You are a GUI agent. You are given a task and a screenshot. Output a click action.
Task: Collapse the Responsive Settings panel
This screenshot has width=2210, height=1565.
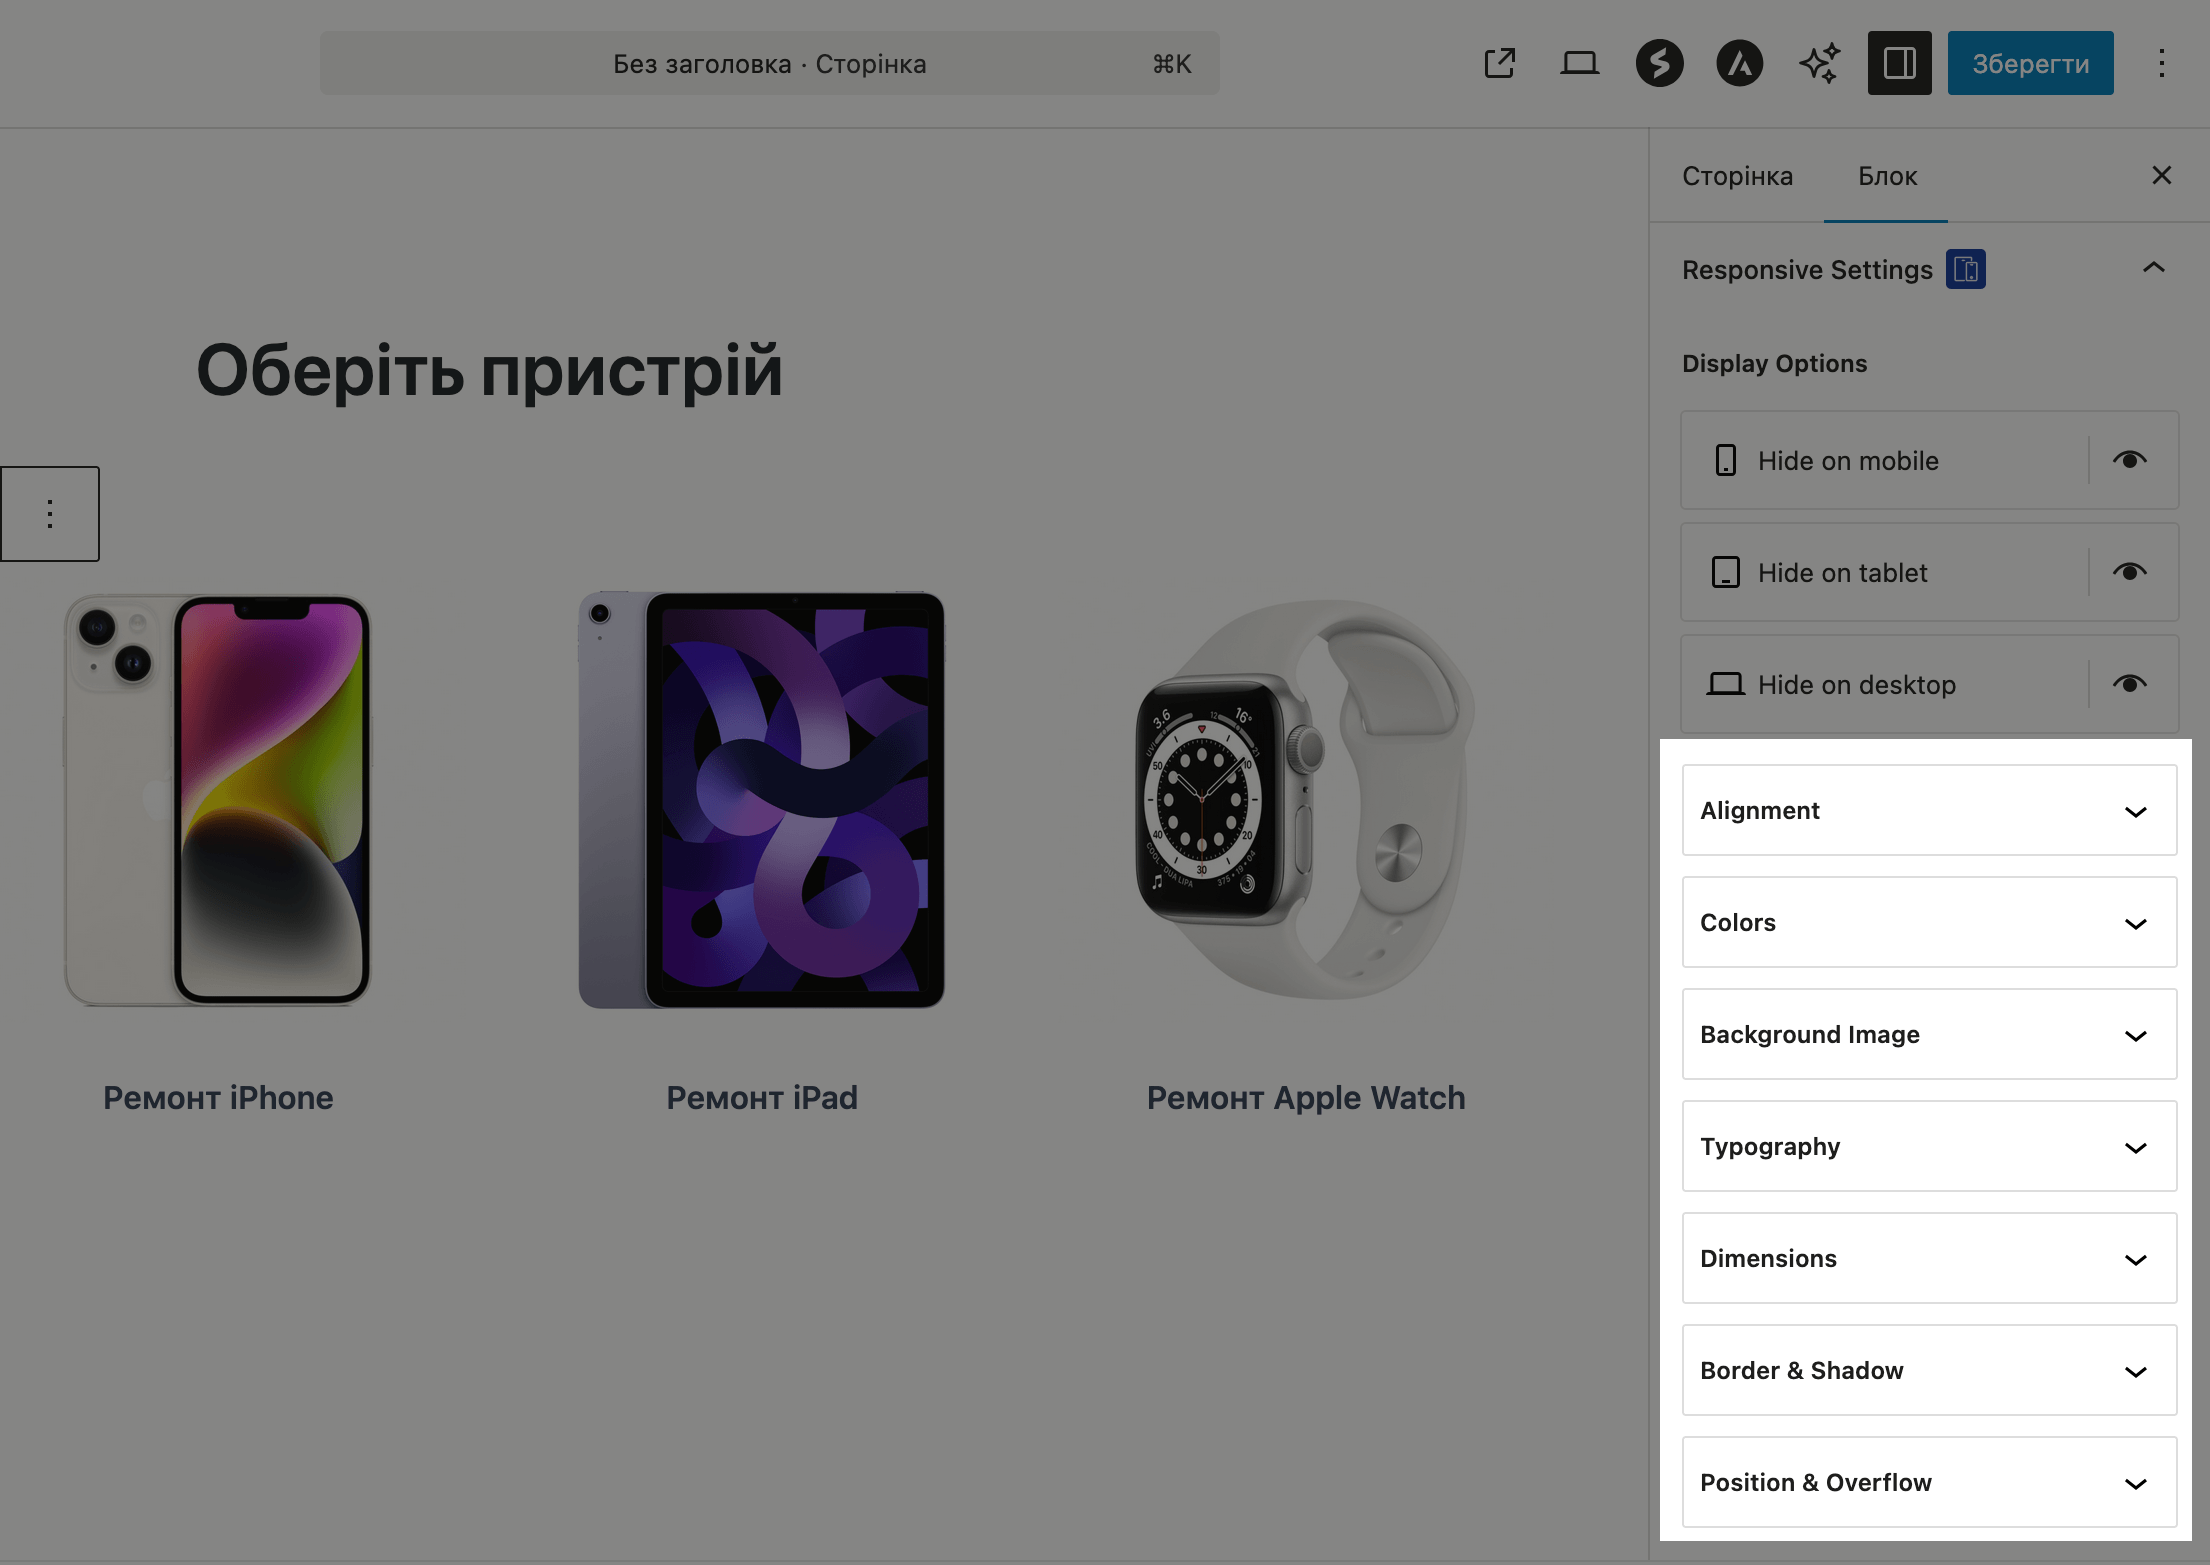tap(2154, 267)
